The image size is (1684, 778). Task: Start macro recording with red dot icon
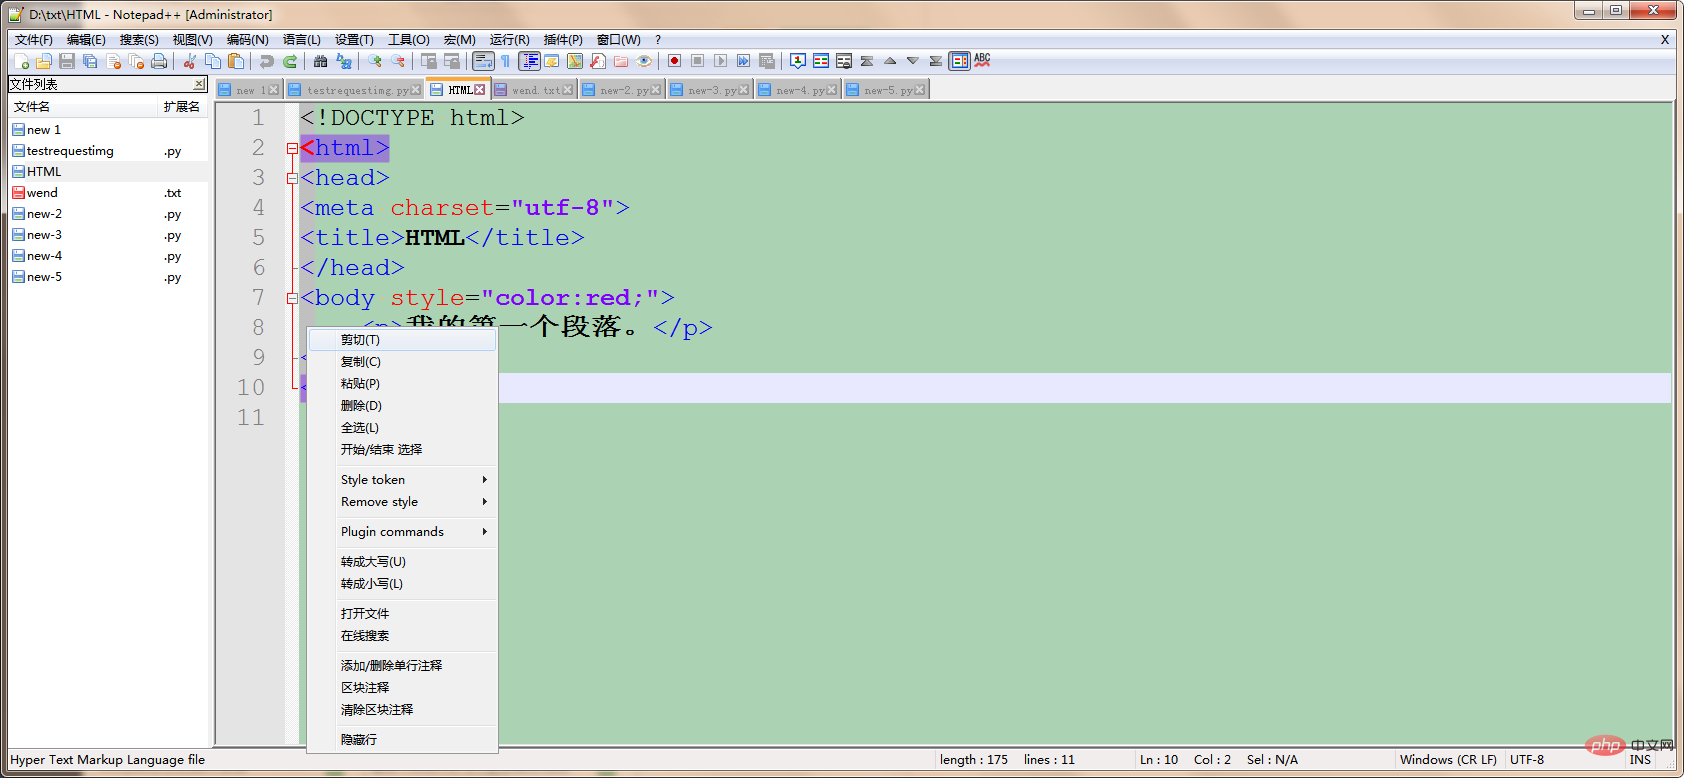point(674,61)
